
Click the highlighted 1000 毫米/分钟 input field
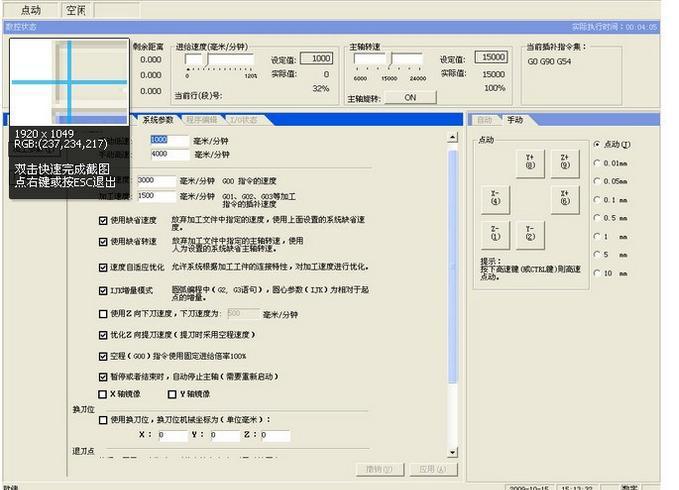[169, 140]
